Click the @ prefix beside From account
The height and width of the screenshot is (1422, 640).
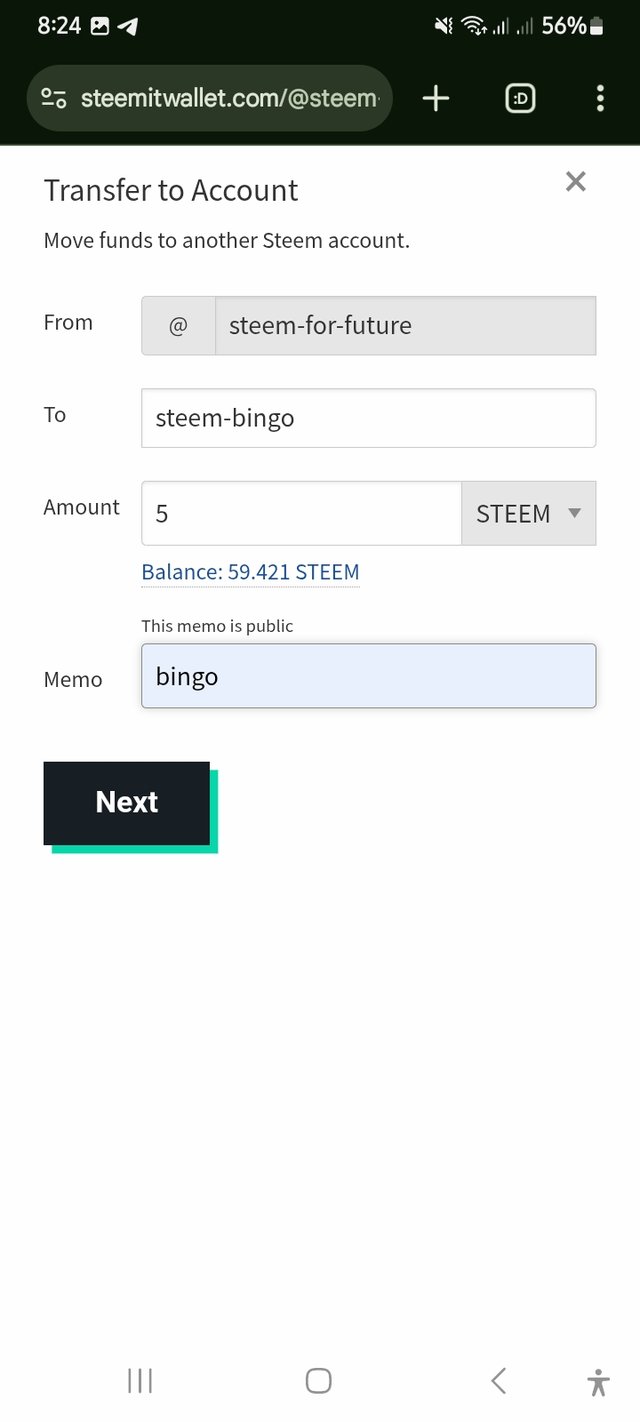(178, 325)
